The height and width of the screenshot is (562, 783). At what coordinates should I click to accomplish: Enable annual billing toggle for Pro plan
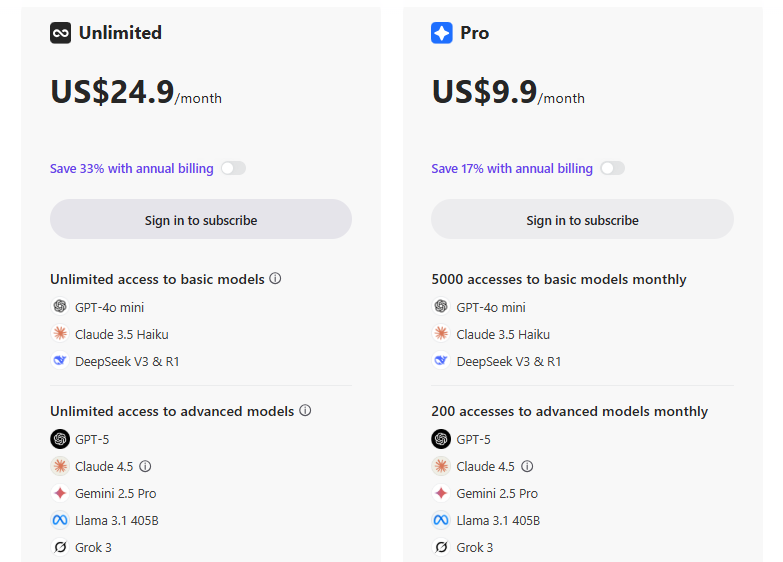tap(613, 168)
